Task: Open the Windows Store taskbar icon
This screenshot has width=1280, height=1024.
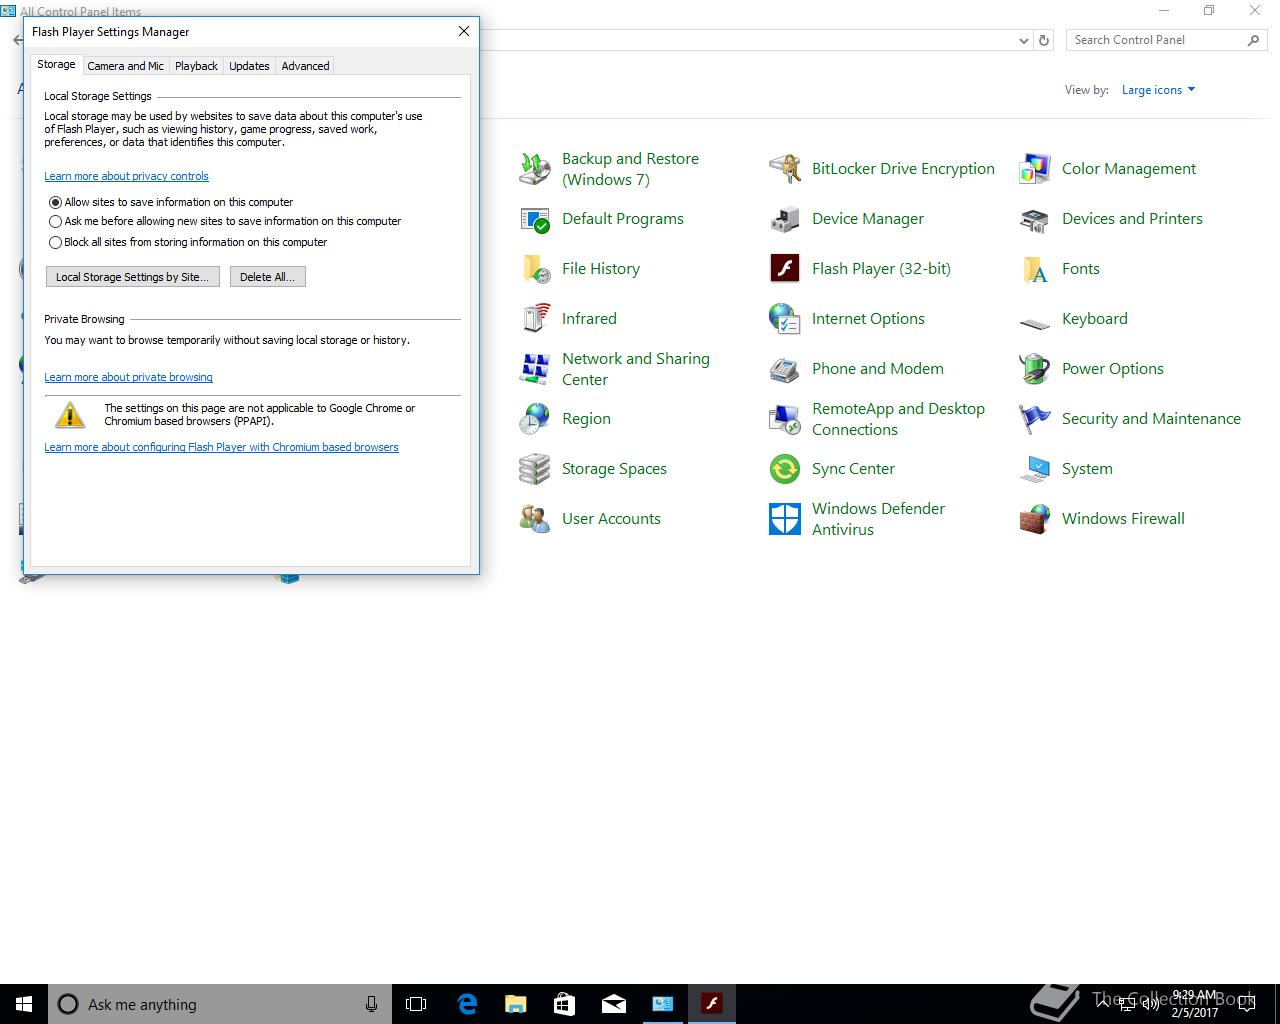Action: (x=564, y=1004)
